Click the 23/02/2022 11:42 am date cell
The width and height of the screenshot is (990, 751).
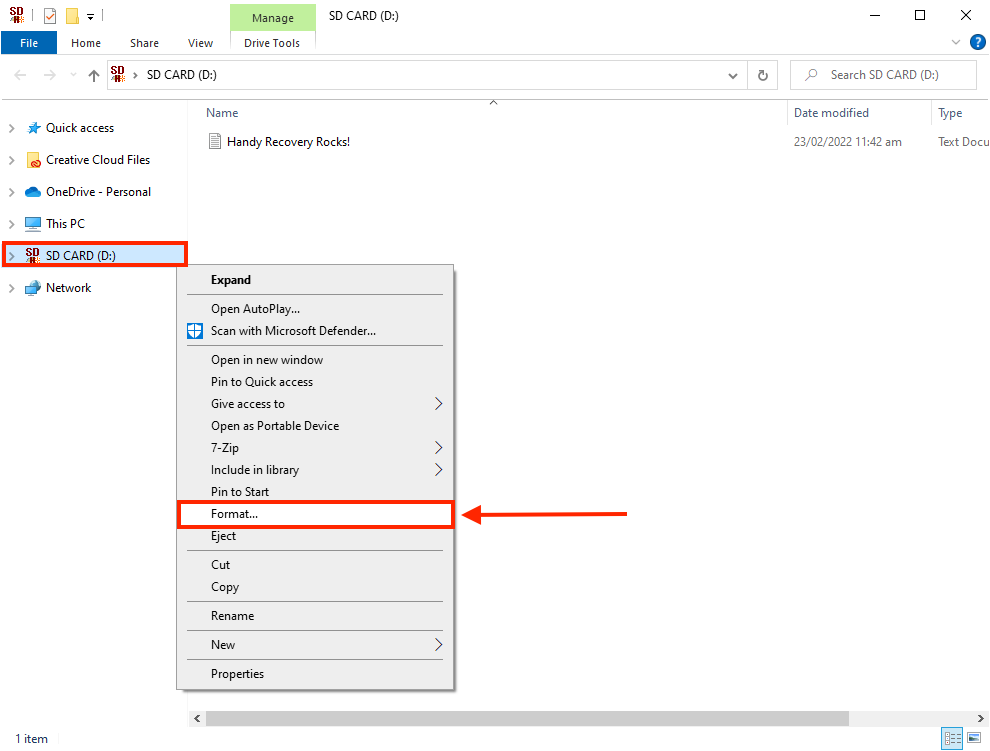847,142
